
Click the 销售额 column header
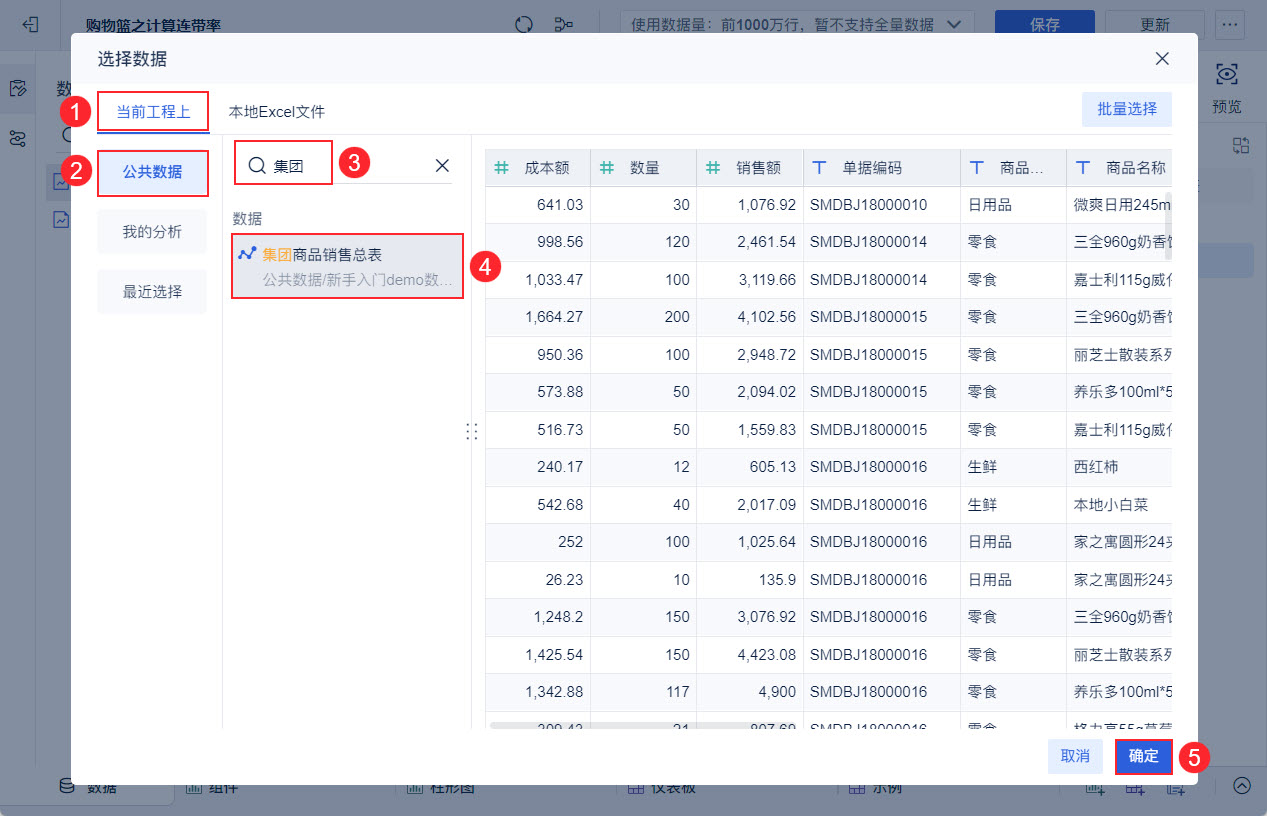750,168
